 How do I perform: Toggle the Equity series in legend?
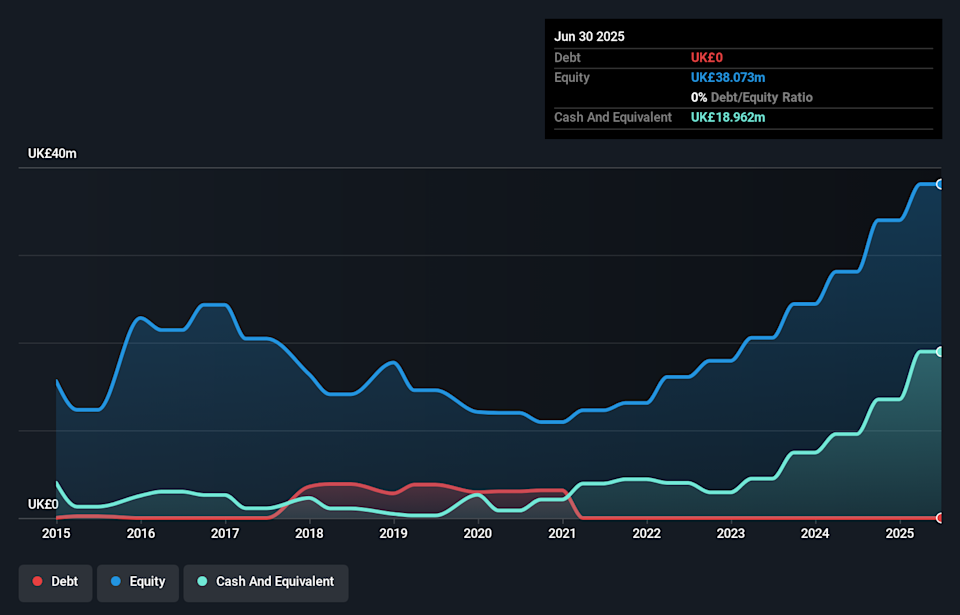click(137, 582)
